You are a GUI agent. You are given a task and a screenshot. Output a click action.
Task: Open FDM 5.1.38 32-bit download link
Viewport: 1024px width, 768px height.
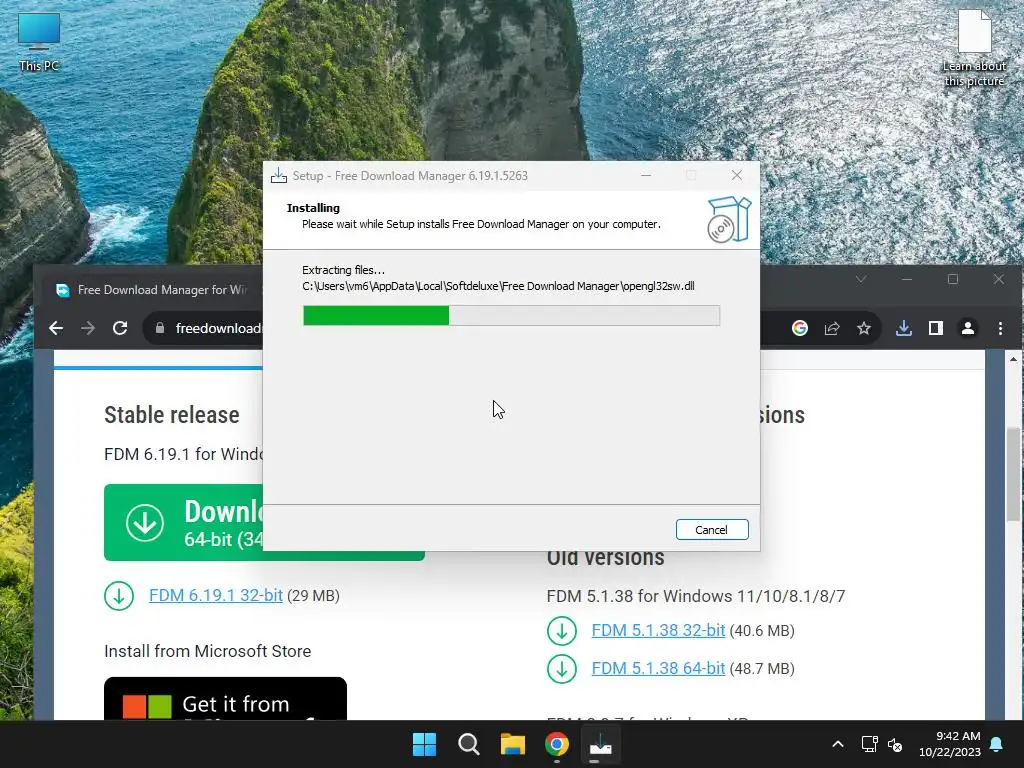point(658,630)
